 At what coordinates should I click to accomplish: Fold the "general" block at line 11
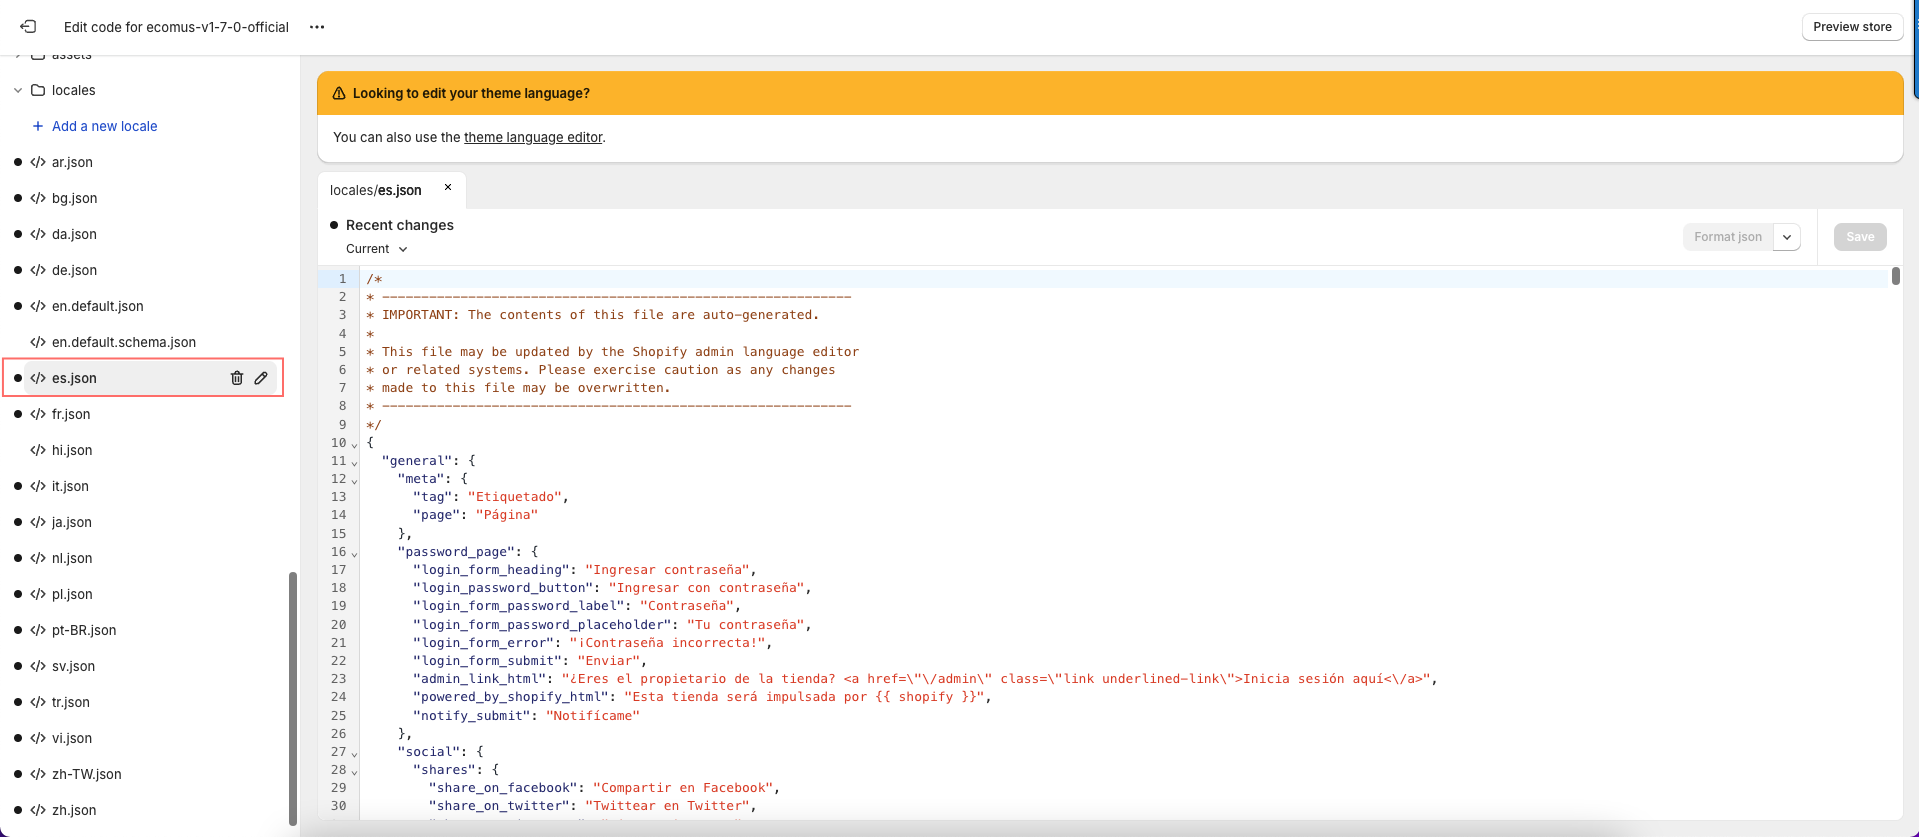click(354, 462)
